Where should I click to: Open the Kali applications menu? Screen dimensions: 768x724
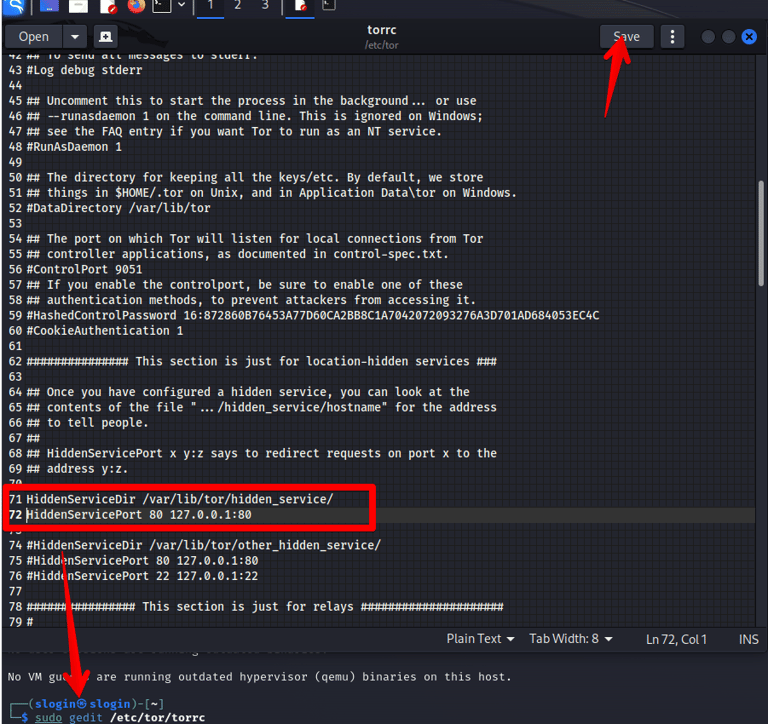pyautogui.click(x=14, y=6)
